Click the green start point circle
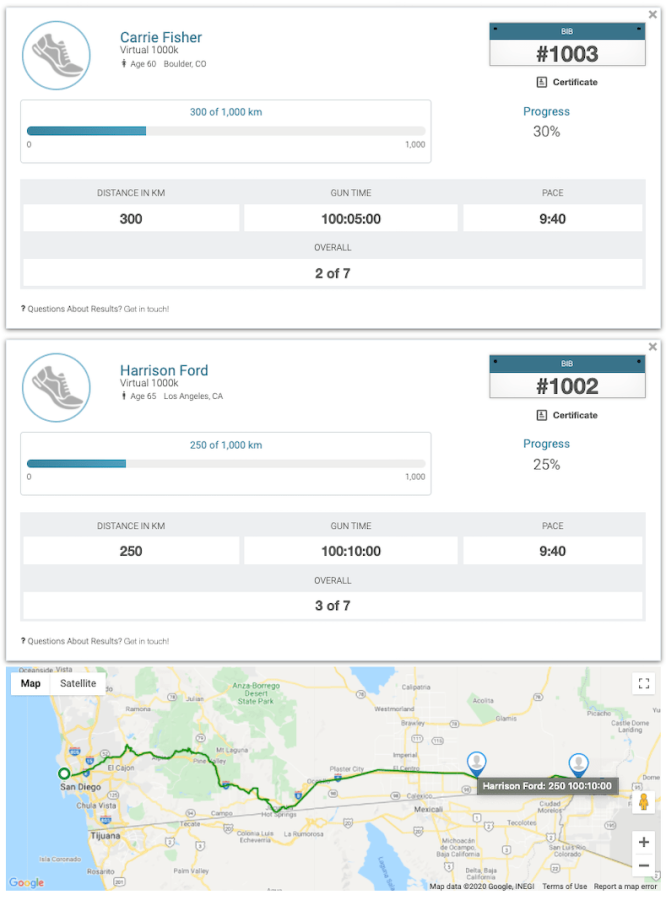Viewport: 666px width, 900px height. click(x=64, y=774)
